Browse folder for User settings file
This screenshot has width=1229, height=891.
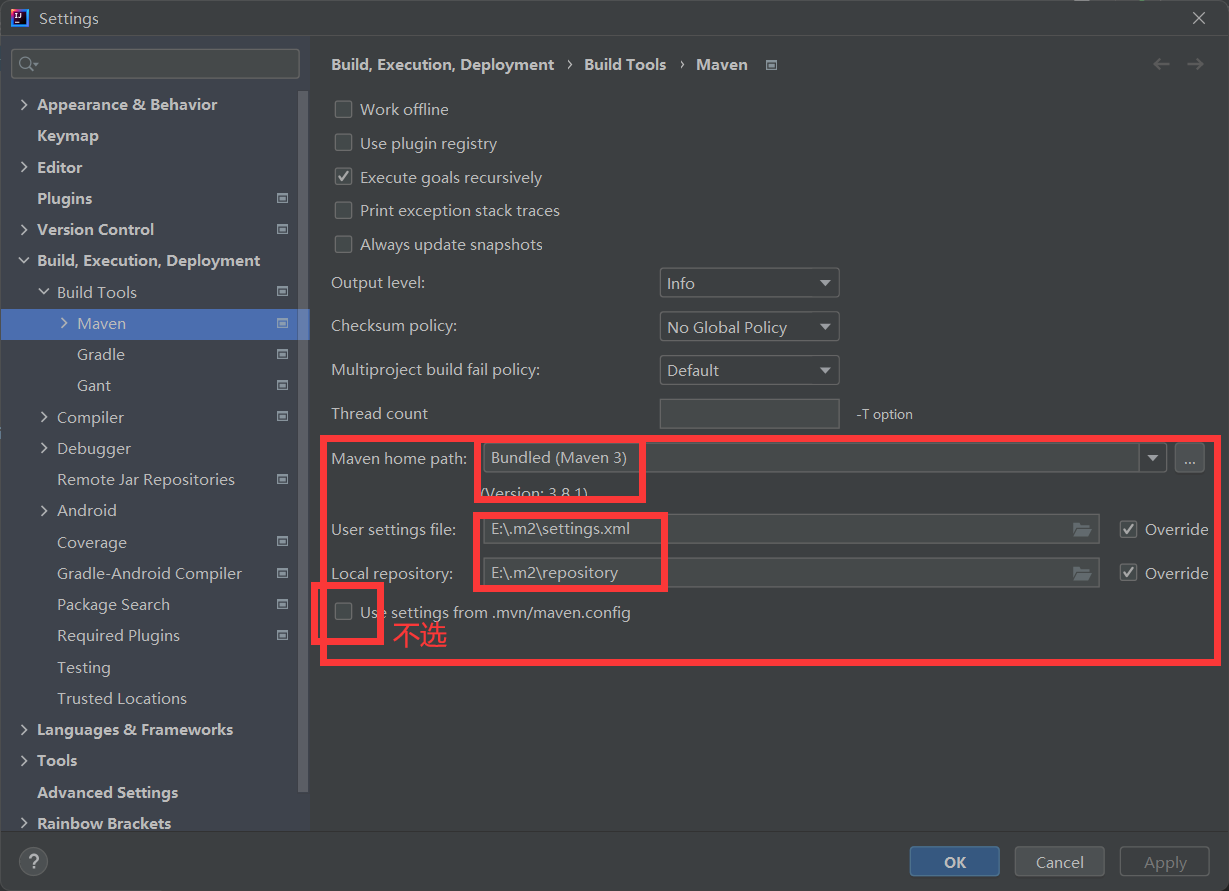pos(1082,529)
